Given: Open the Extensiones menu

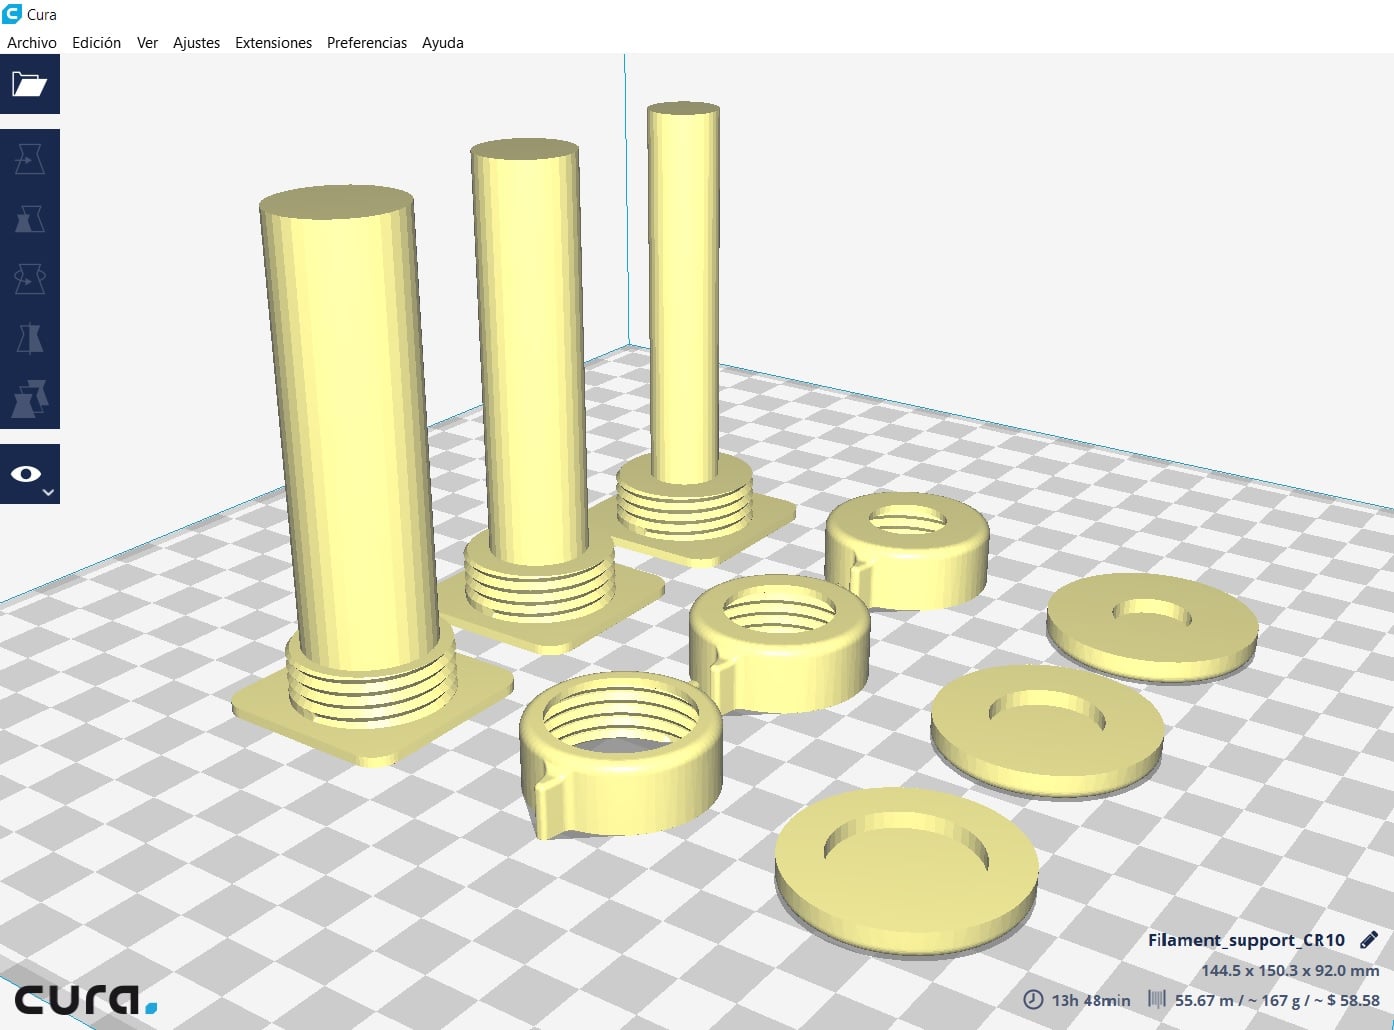Looking at the screenshot, I should [x=273, y=43].
